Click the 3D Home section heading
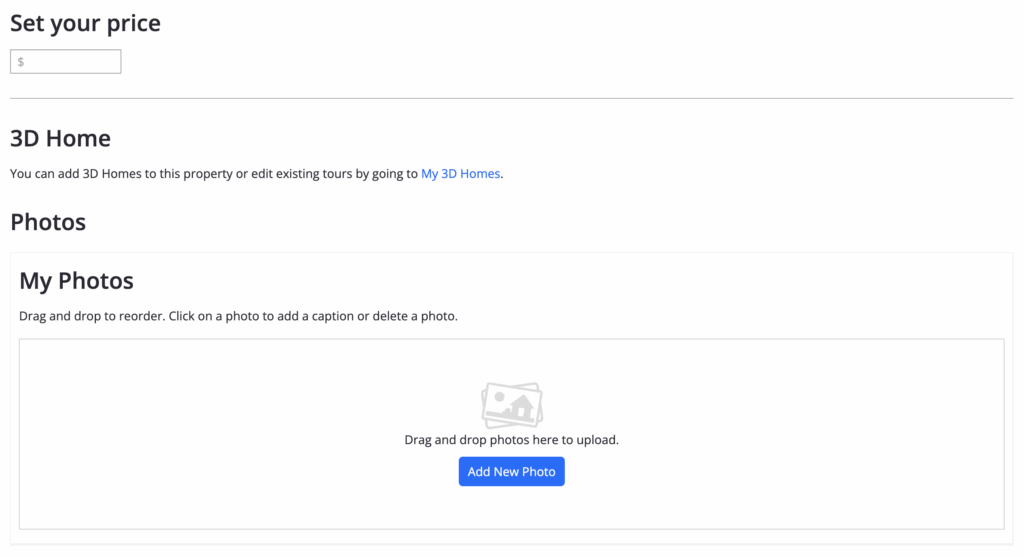1024x557 pixels. [60, 138]
